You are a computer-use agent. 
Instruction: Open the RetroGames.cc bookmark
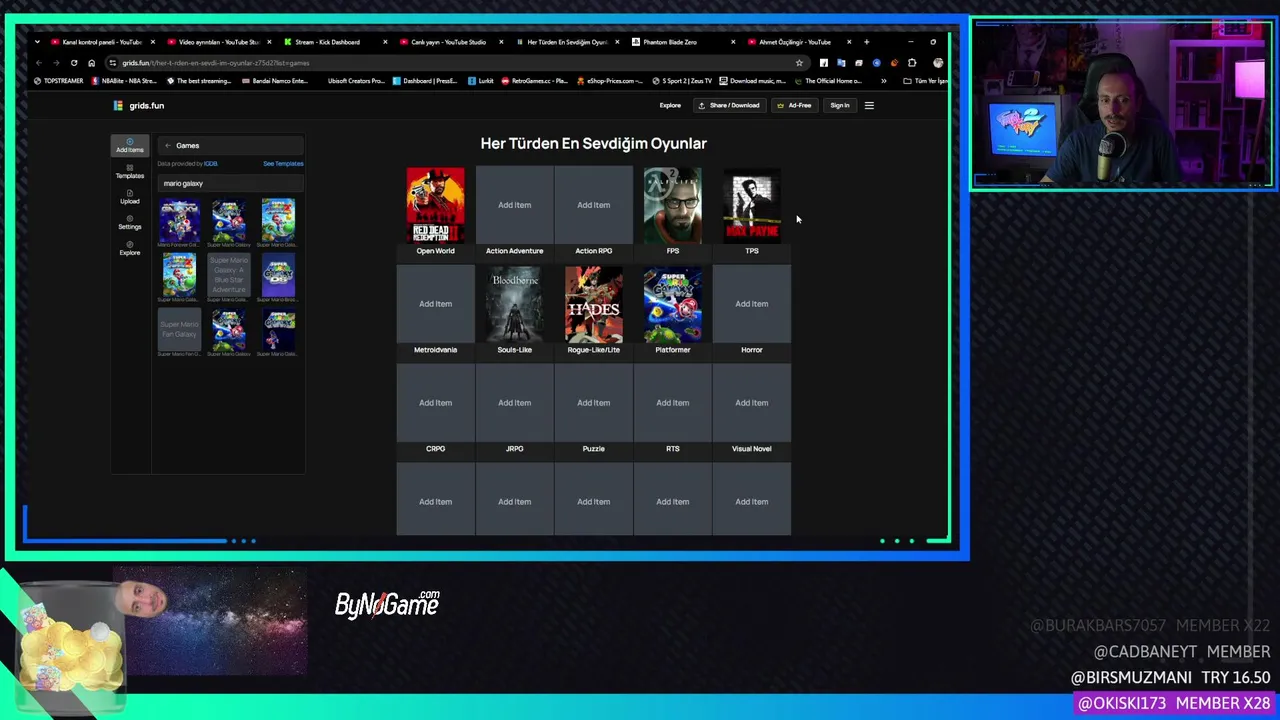(x=535, y=81)
